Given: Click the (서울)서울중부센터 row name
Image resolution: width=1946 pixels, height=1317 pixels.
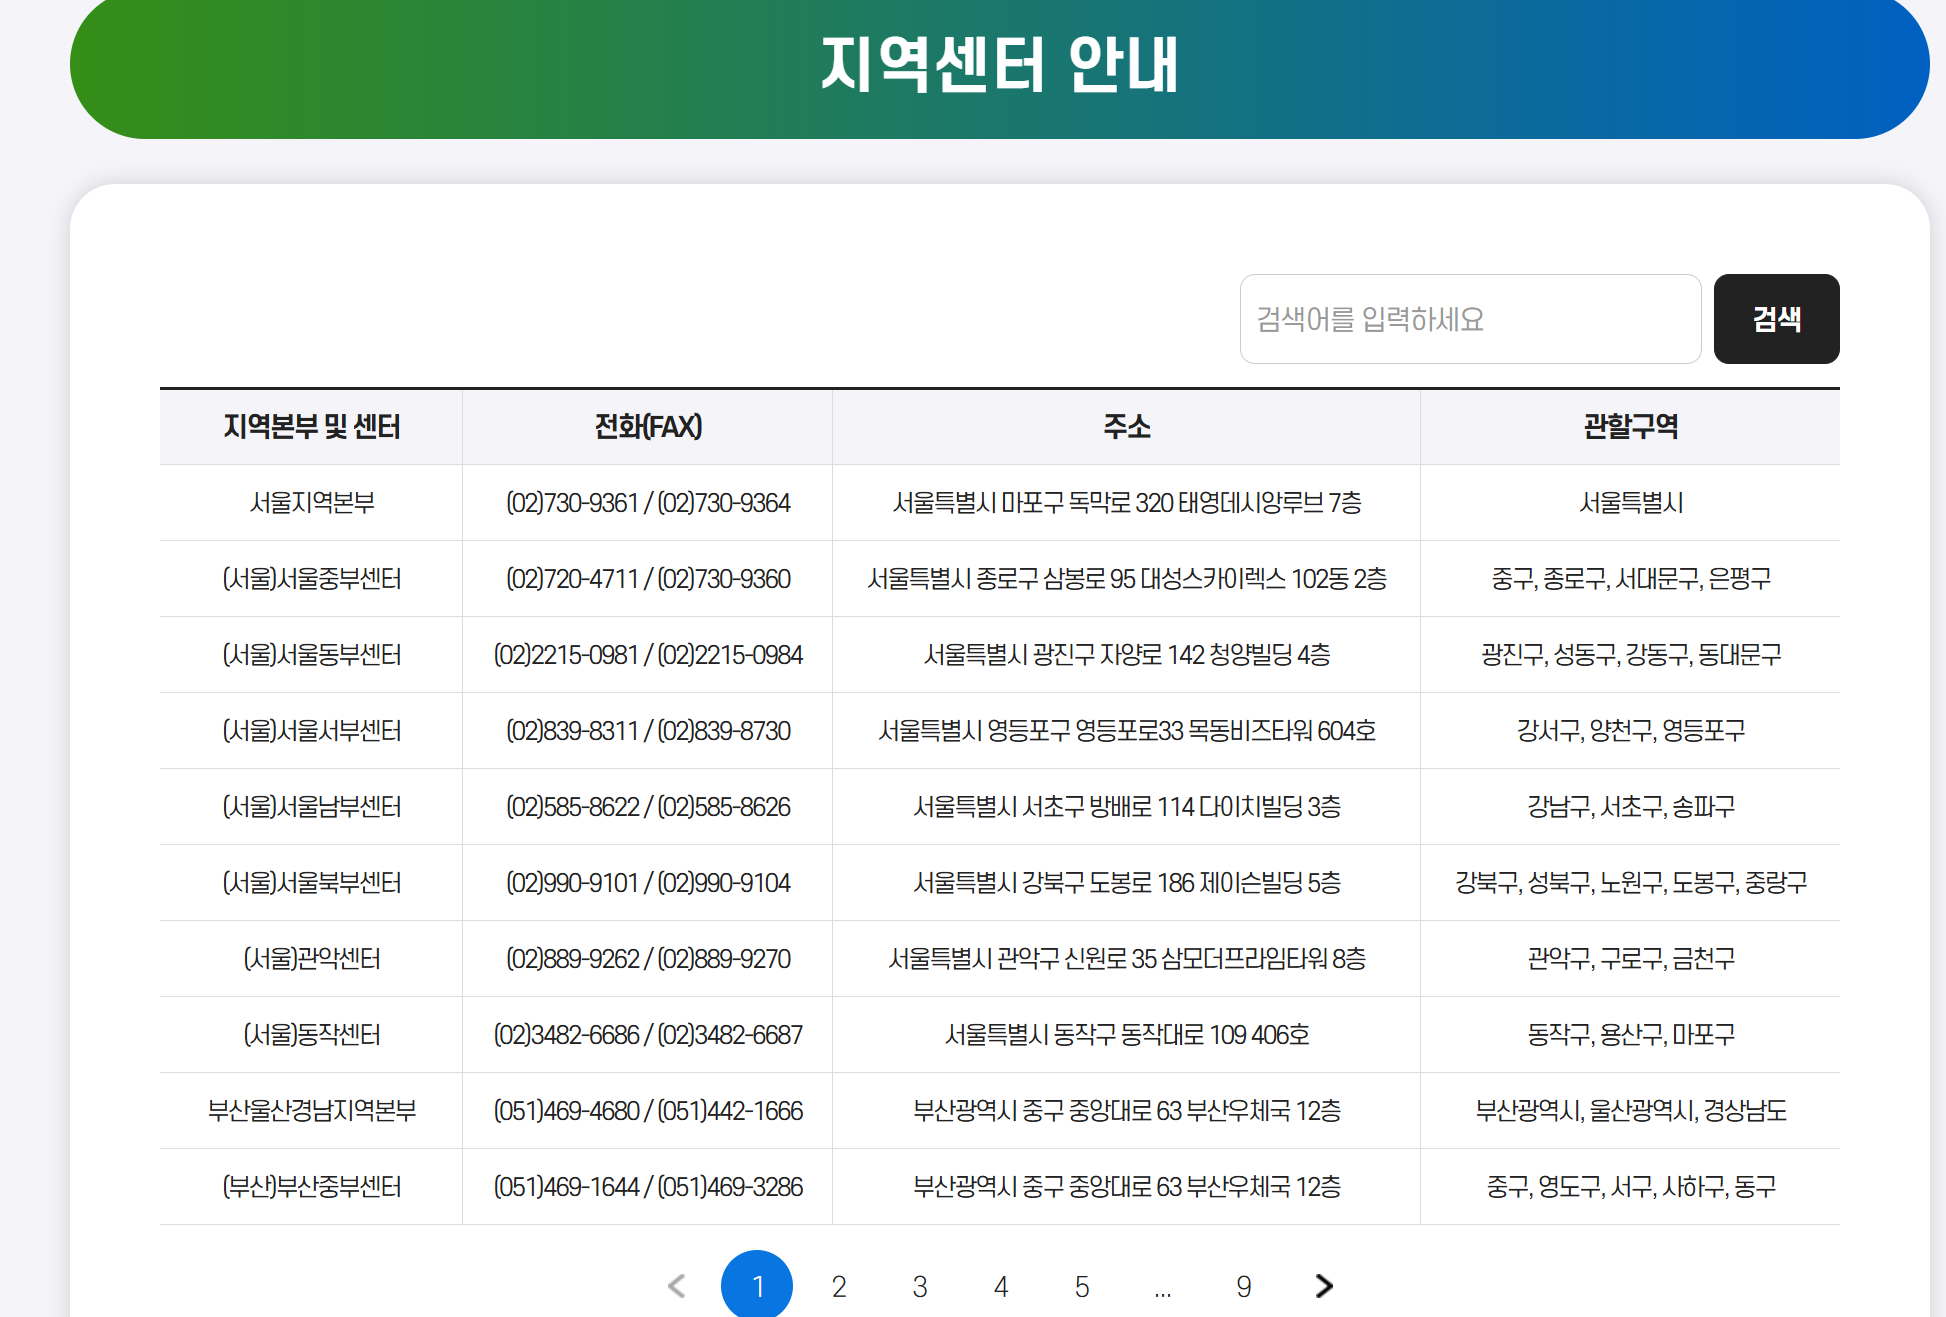Looking at the screenshot, I should pos(311,579).
